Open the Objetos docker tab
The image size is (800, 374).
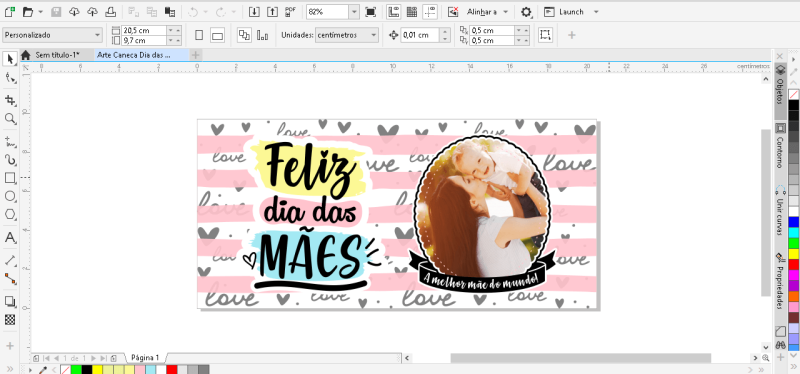780,85
